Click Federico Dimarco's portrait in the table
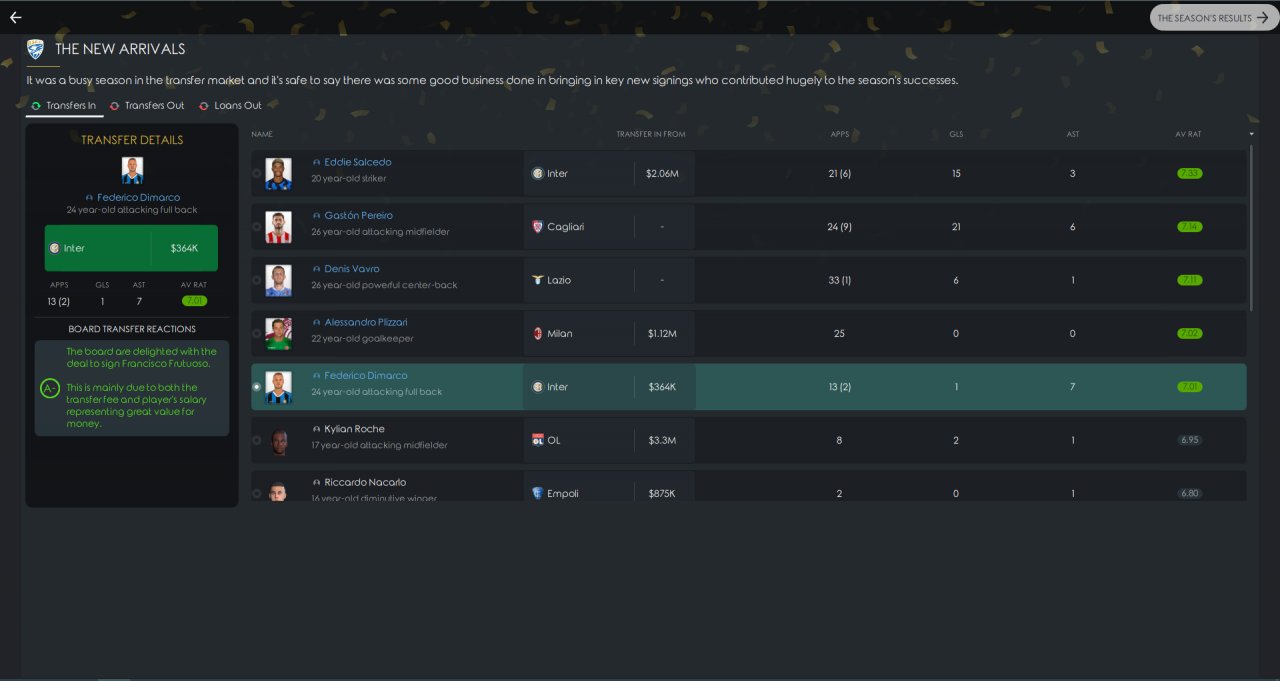The height and width of the screenshot is (681, 1280). coord(278,387)
